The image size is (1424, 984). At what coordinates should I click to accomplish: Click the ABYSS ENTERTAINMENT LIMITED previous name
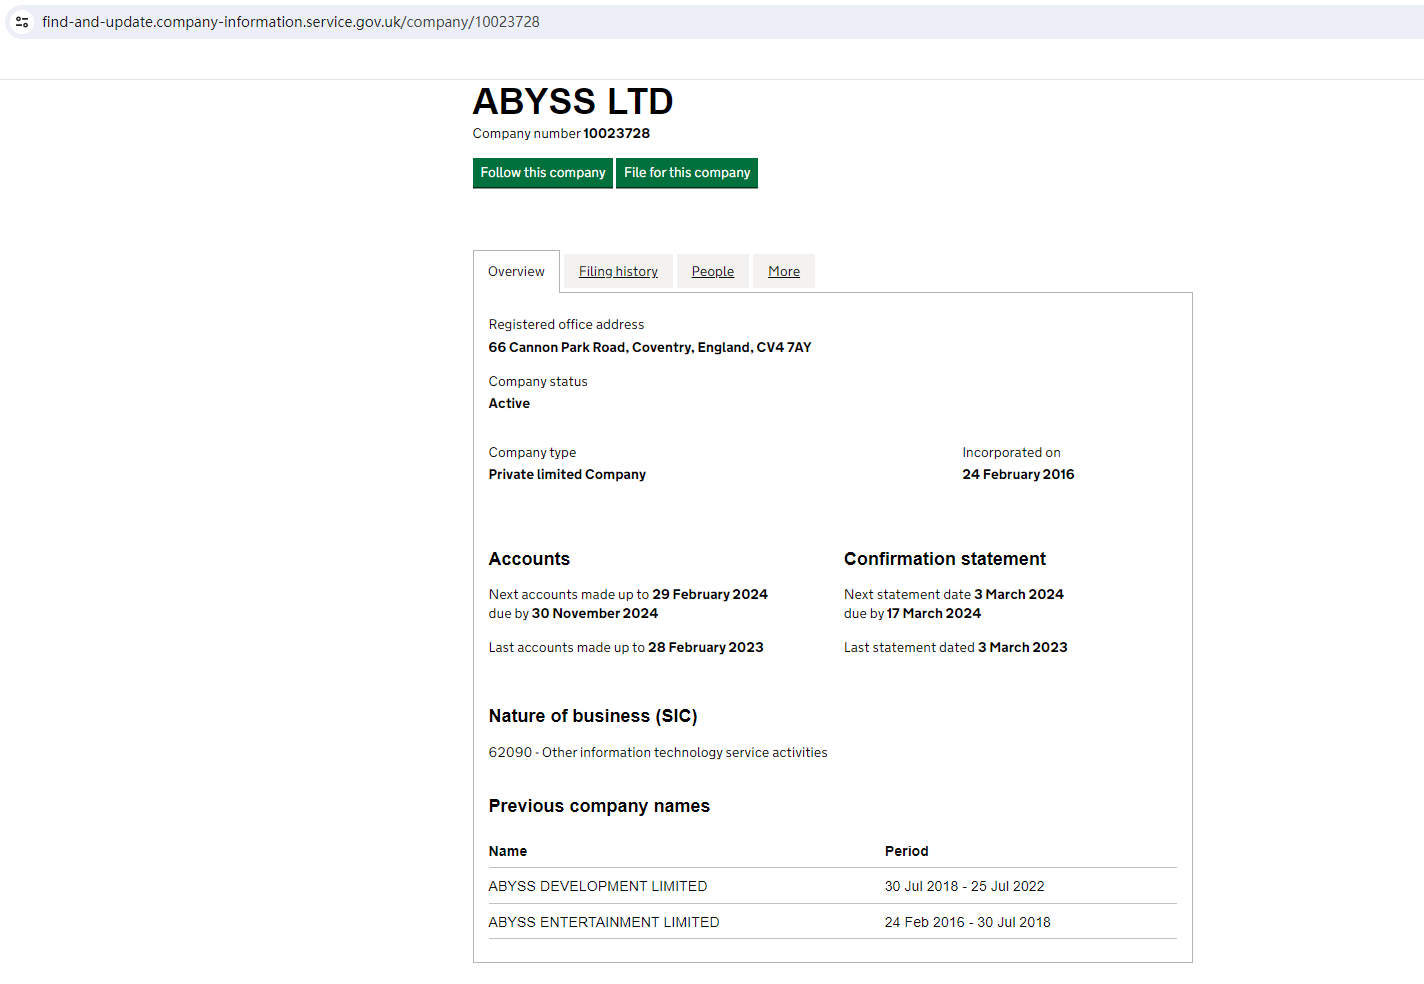(604, 921)
